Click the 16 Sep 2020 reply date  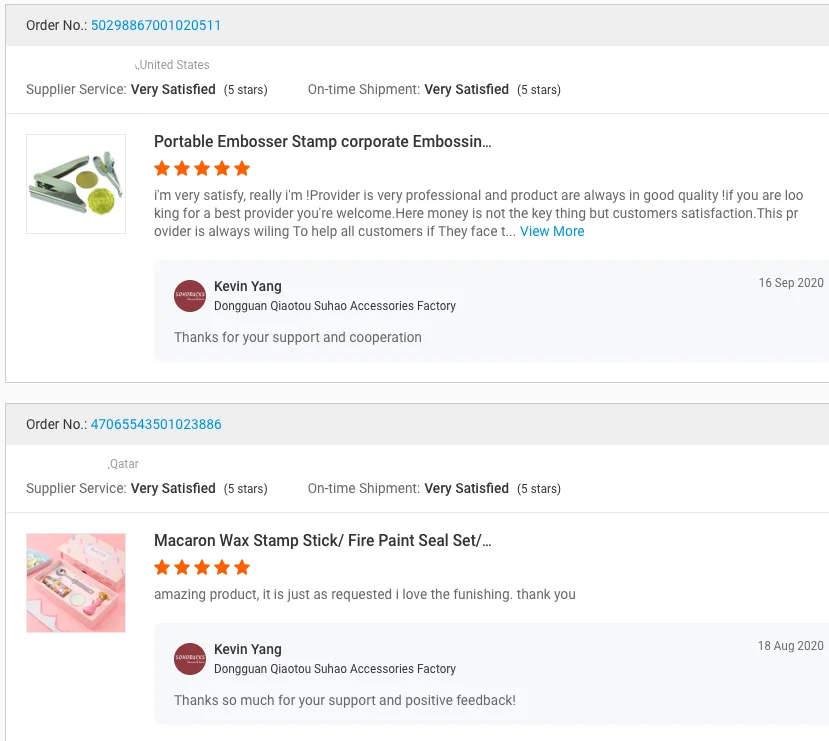pyautogui.click(x=790, y=283)
